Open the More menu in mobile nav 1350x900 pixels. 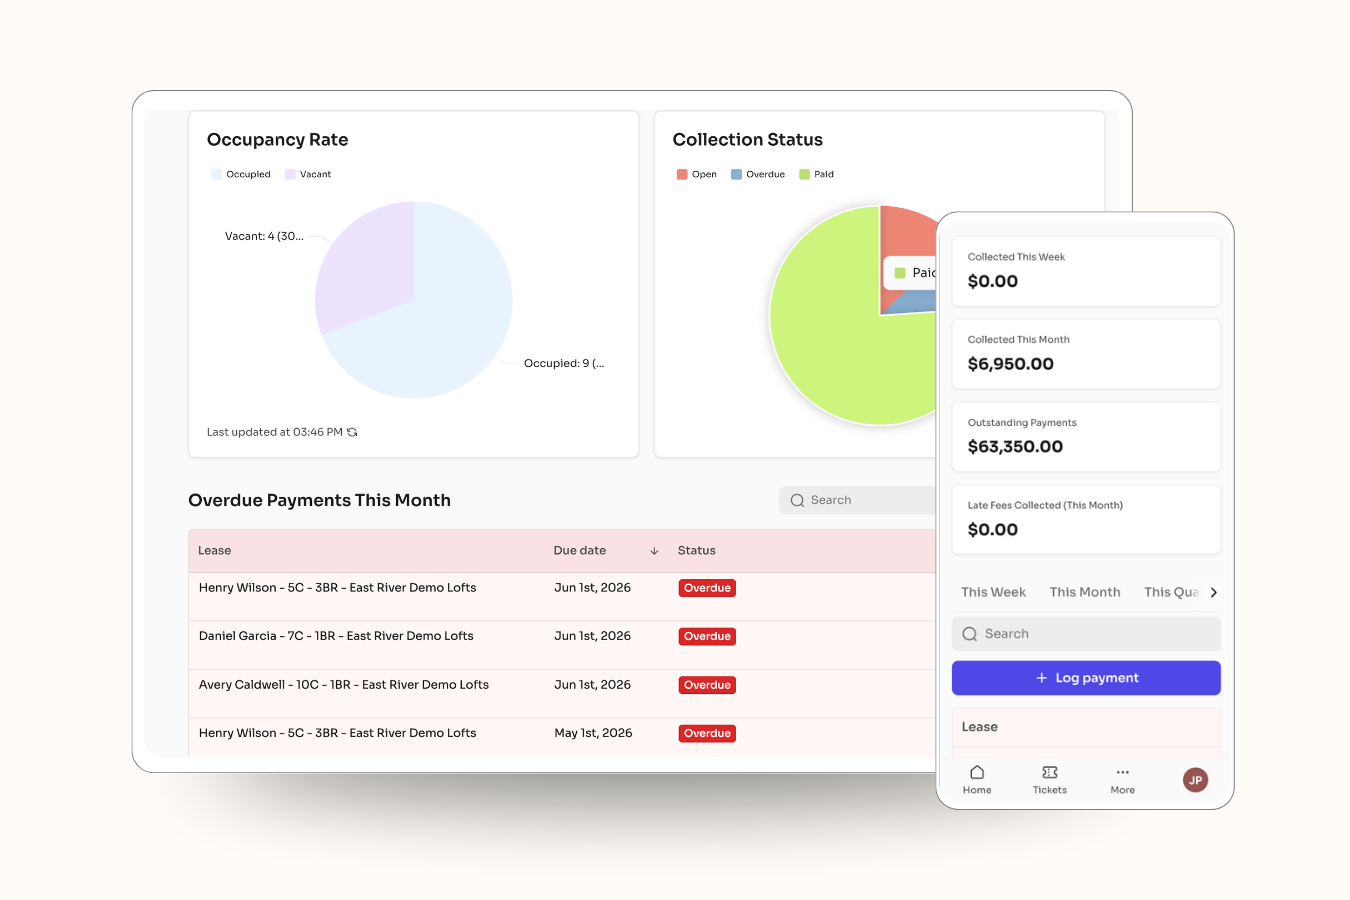(x=1123, y=779)
